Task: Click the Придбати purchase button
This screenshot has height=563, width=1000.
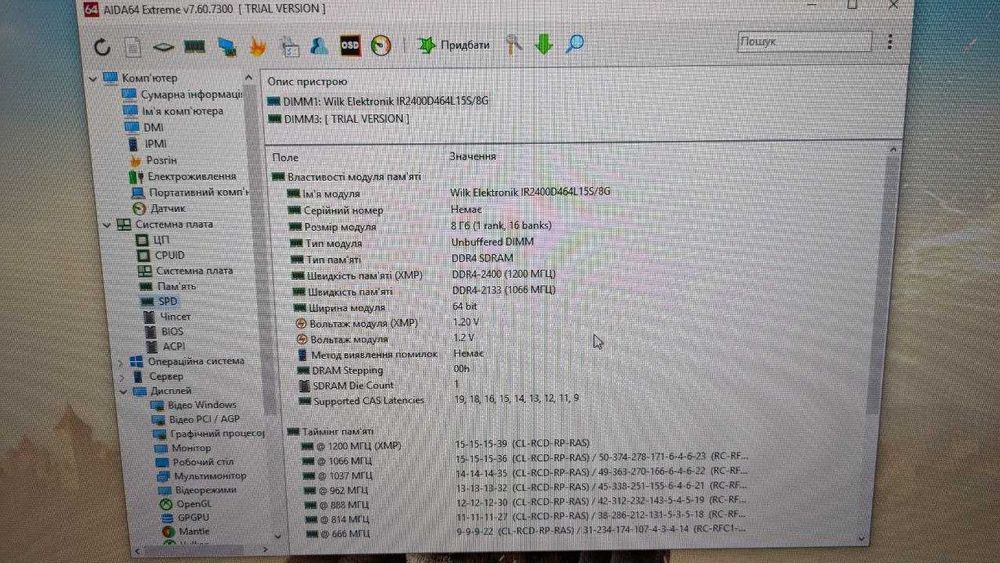Action: coord(453,45)
